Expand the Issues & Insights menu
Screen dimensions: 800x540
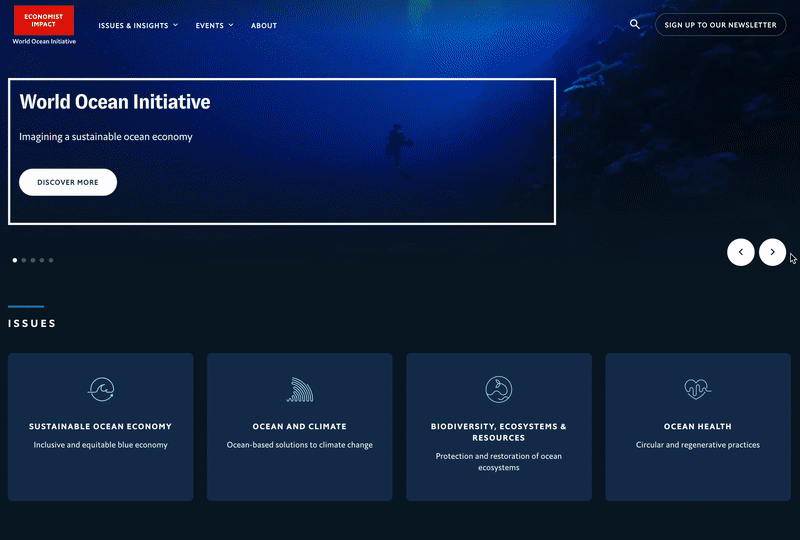click(x=138, y=25)
